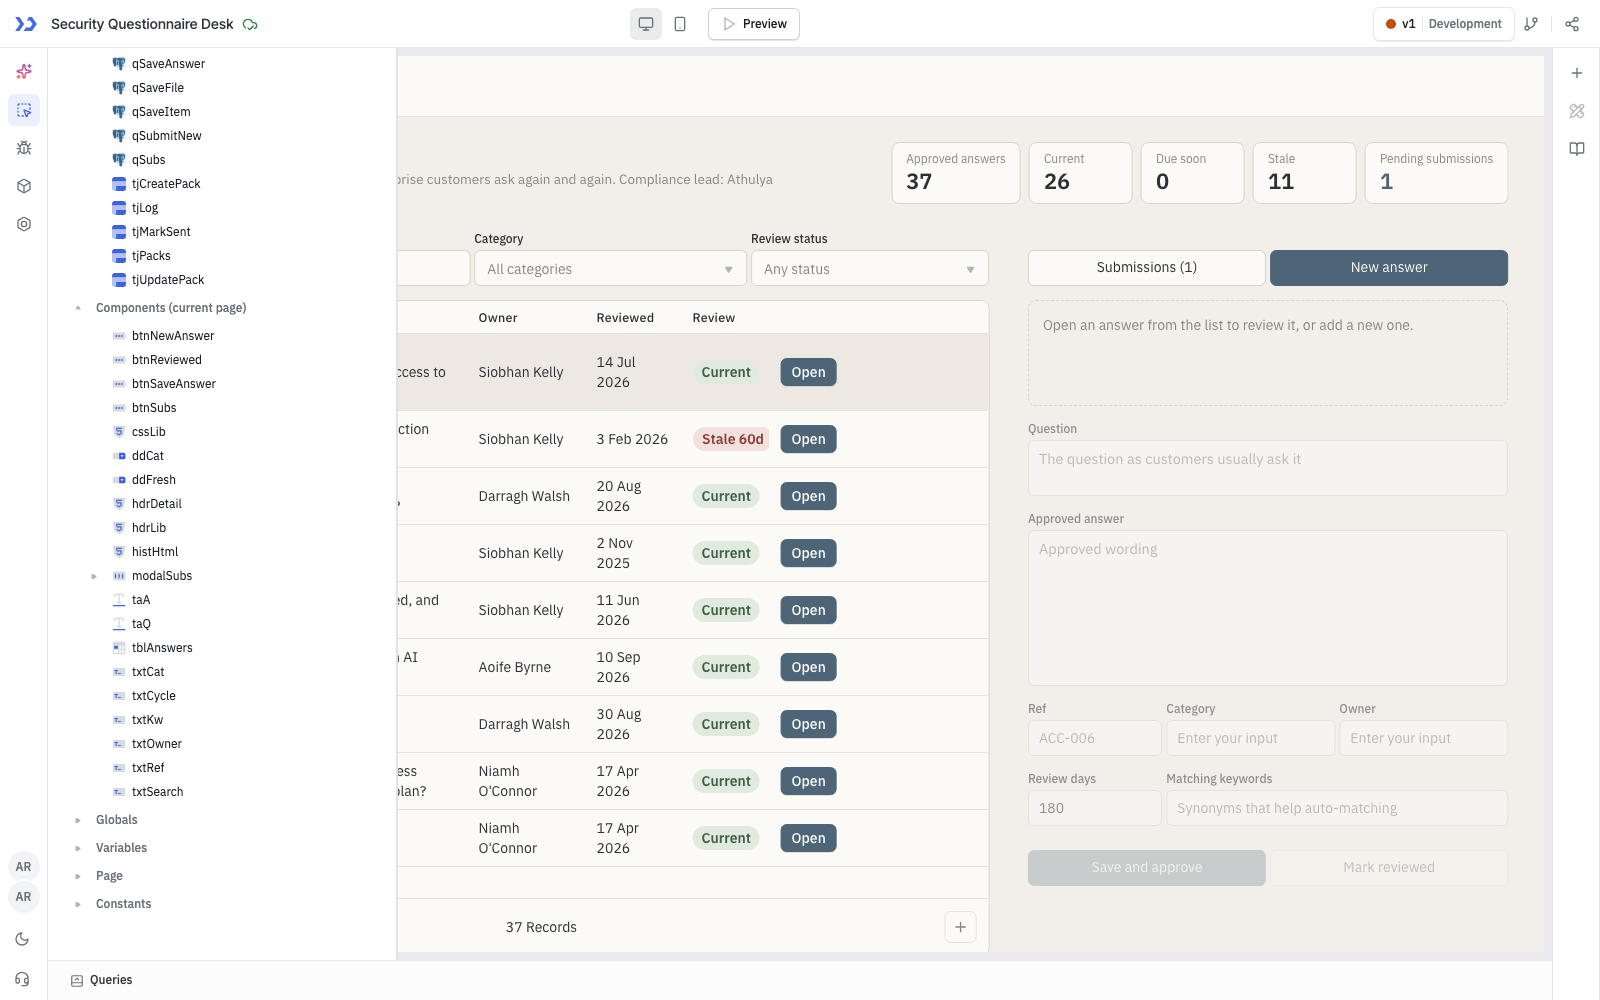This screenshot has width=1600, height=1000.
Task: Click the share icon in top bar
Action: 1572,24
